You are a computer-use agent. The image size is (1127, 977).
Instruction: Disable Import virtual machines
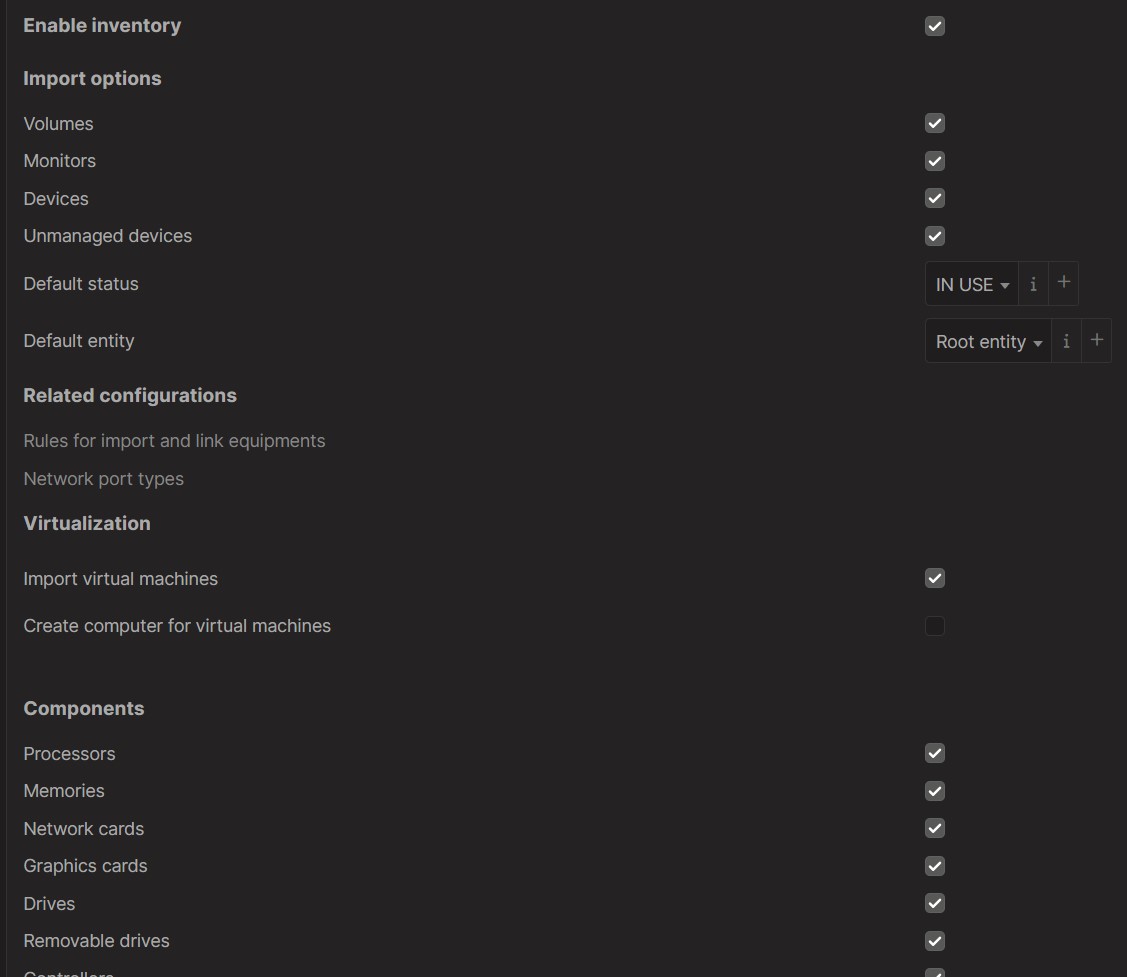[934, 578]
